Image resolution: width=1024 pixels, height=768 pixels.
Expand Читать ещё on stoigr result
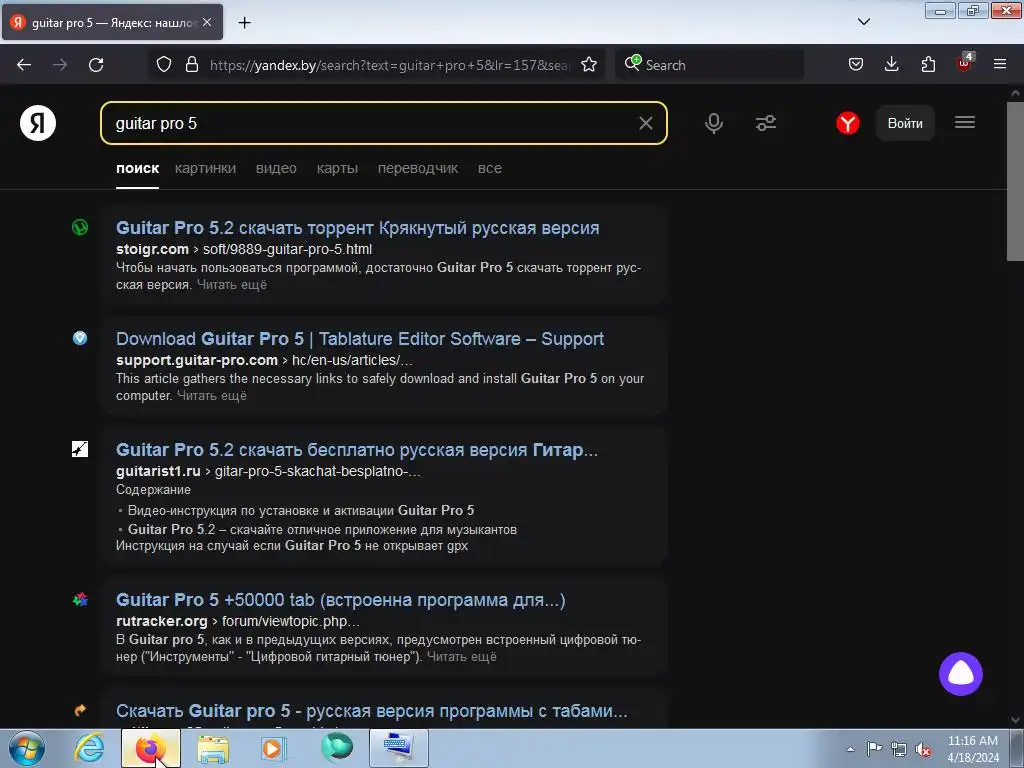pyautogui.click(x=232, y=285)
